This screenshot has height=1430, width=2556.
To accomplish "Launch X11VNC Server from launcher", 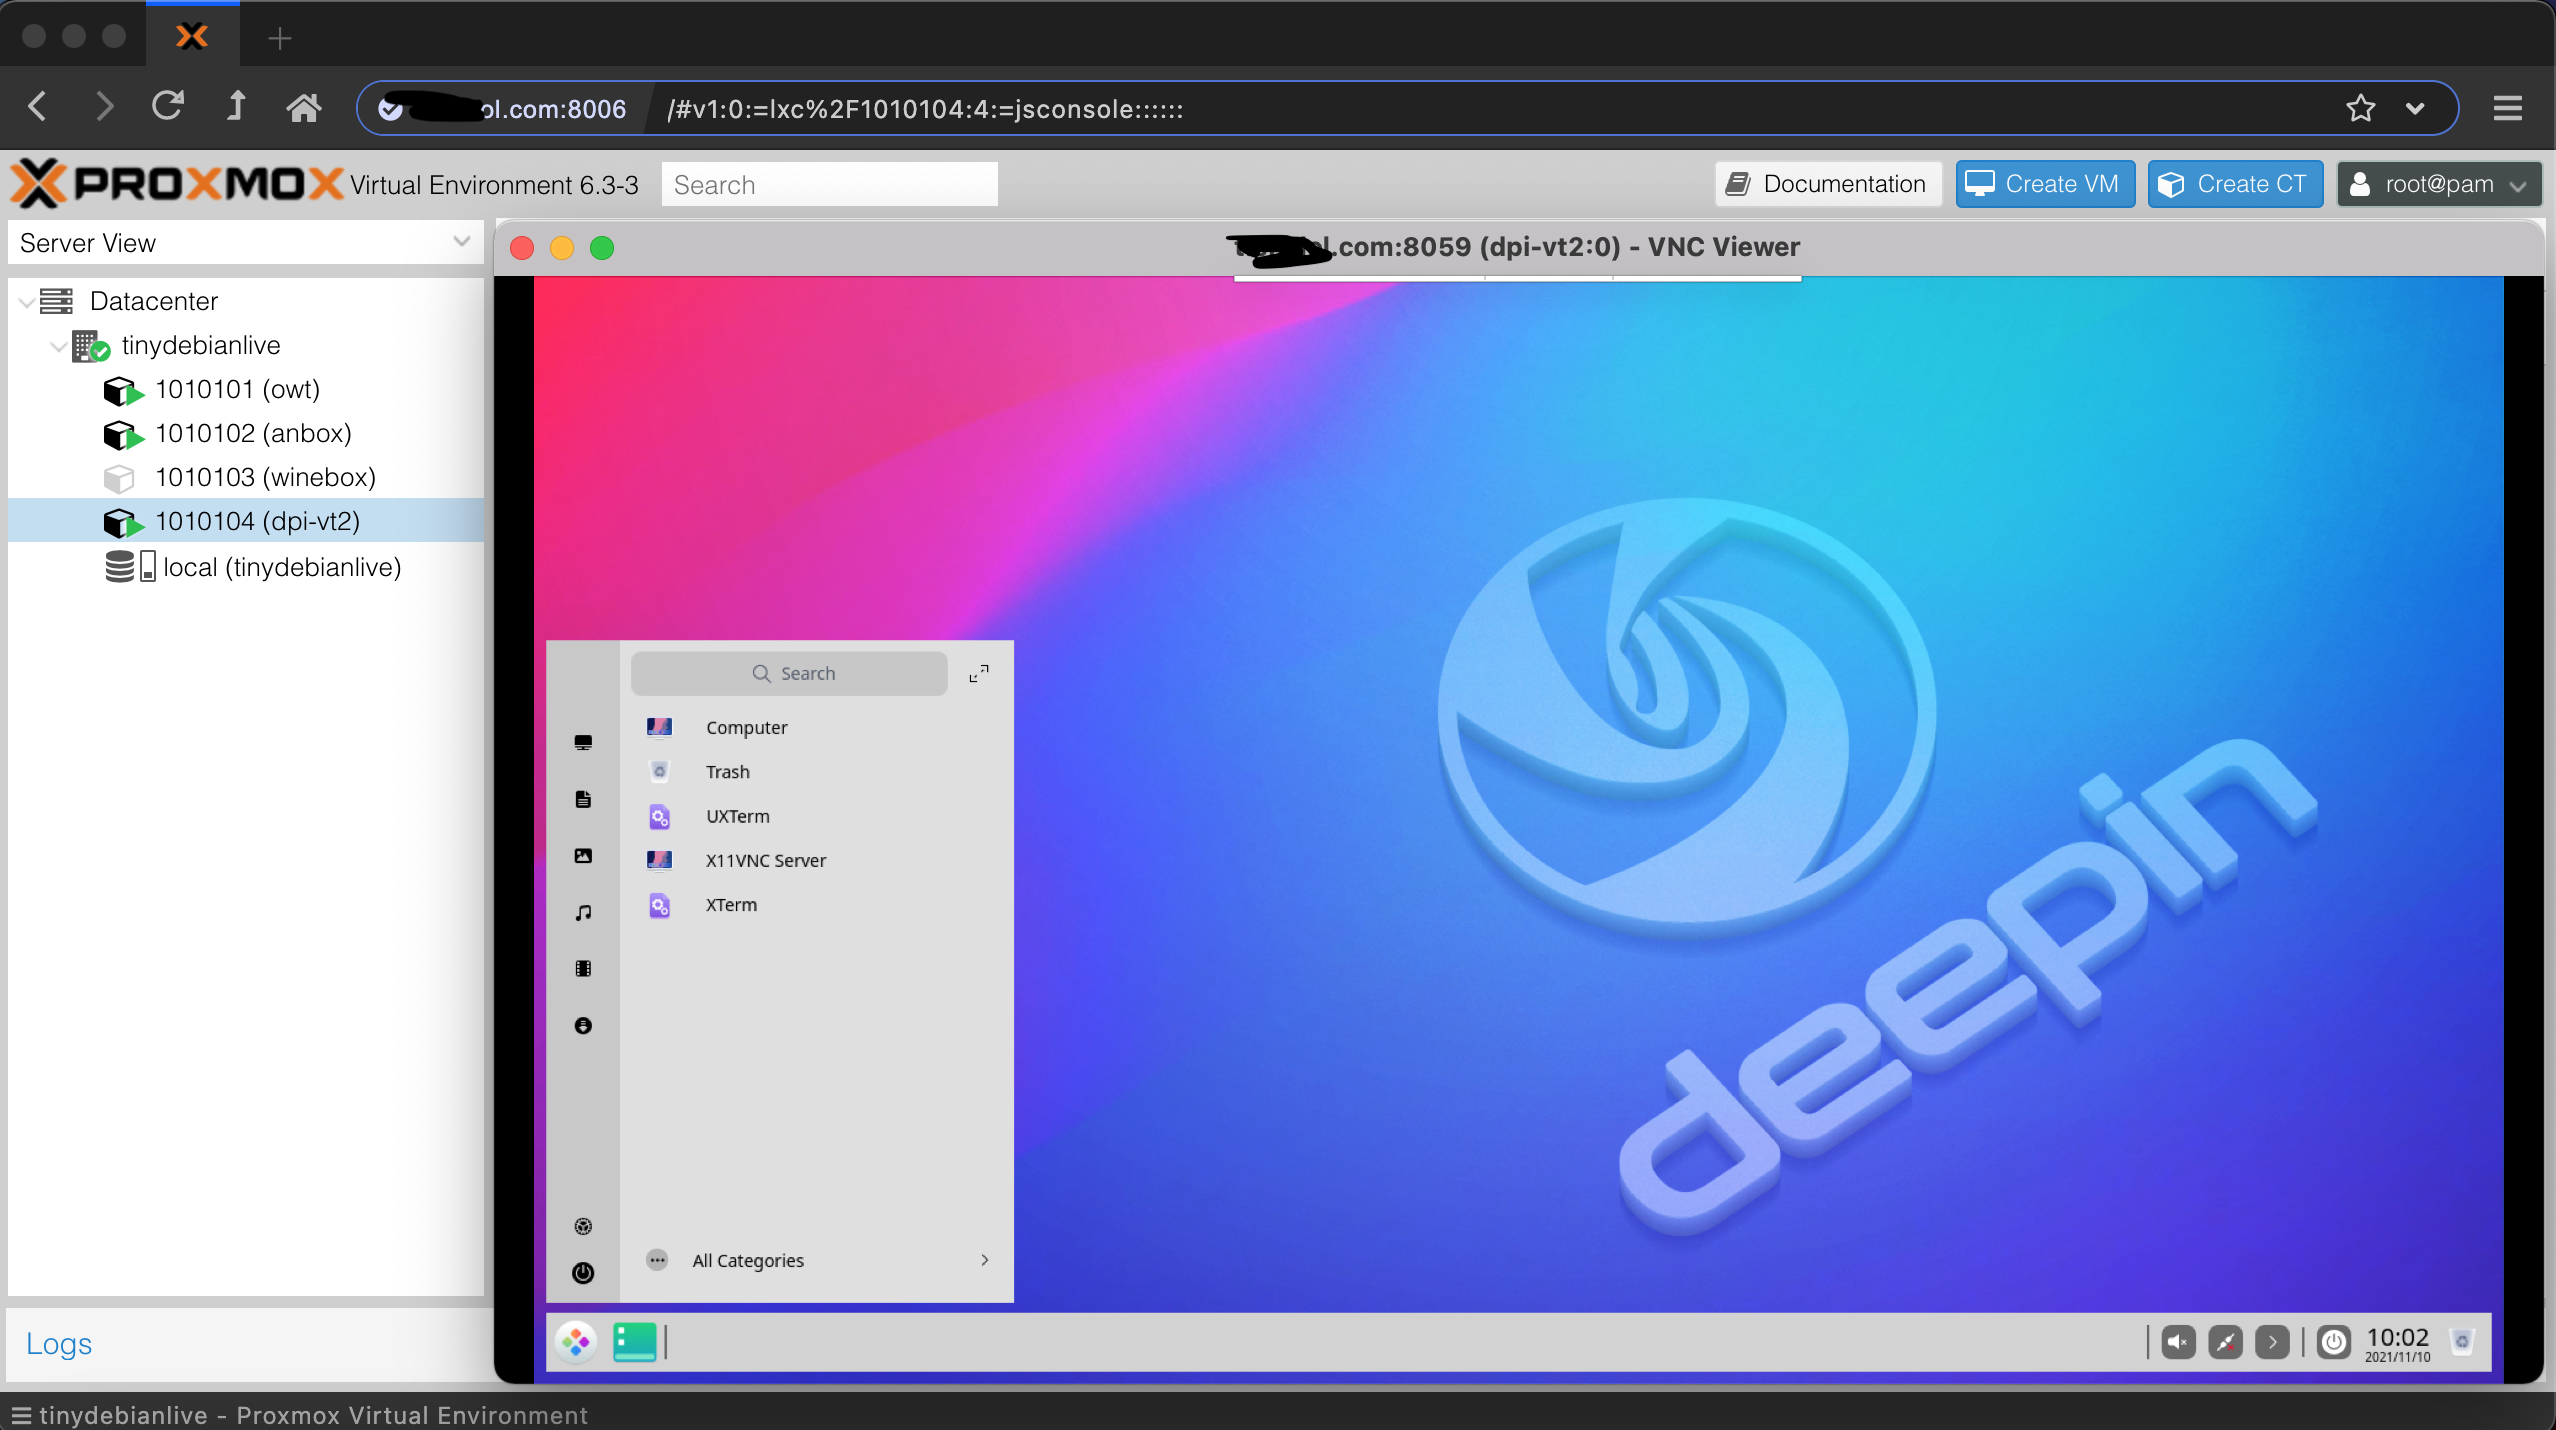I will pos(765,860).
